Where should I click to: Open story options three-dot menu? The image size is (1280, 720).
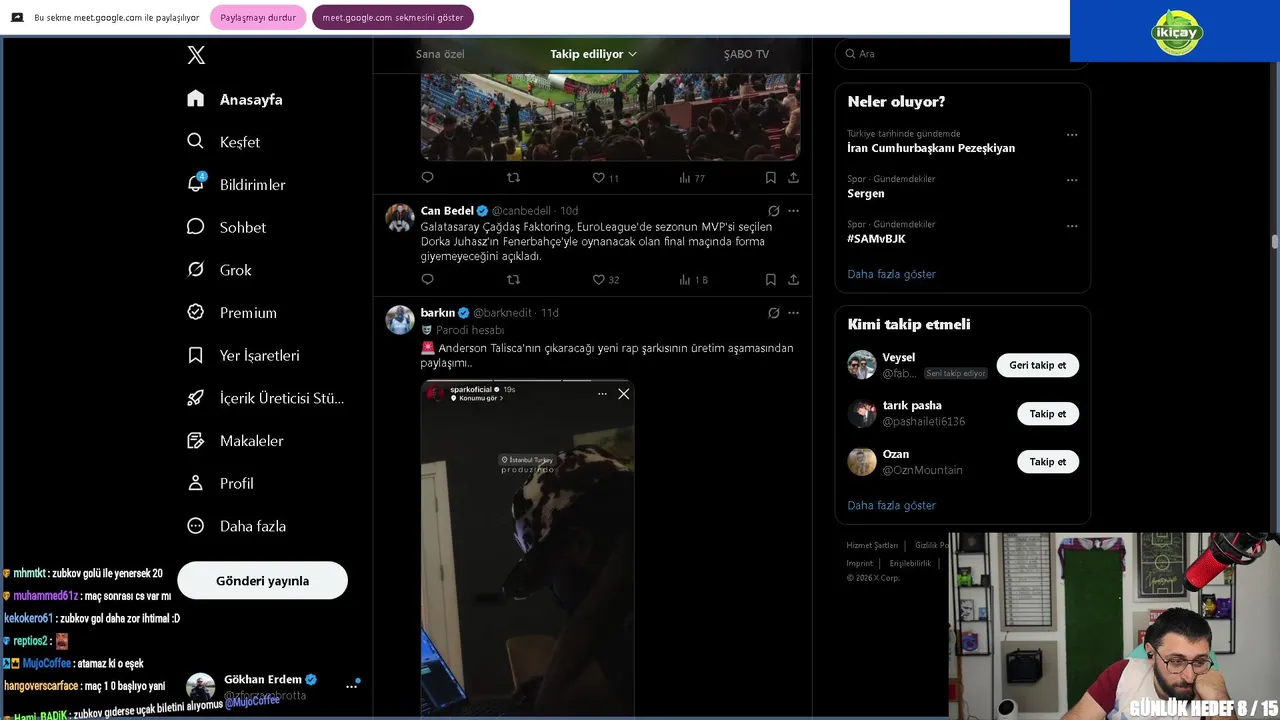click(x=602, y=394)
